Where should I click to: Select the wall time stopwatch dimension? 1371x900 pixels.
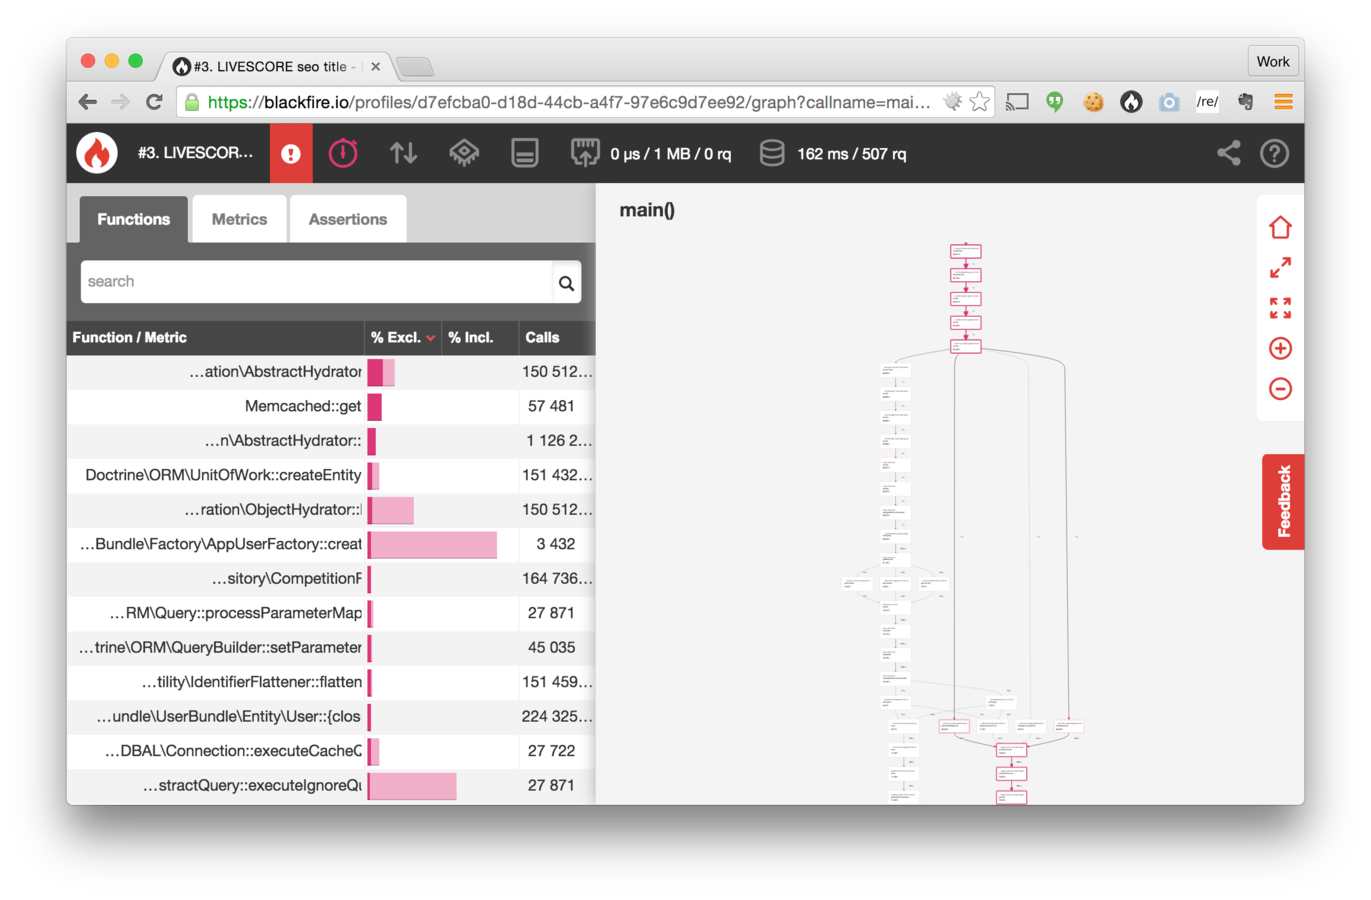(343, 153)
